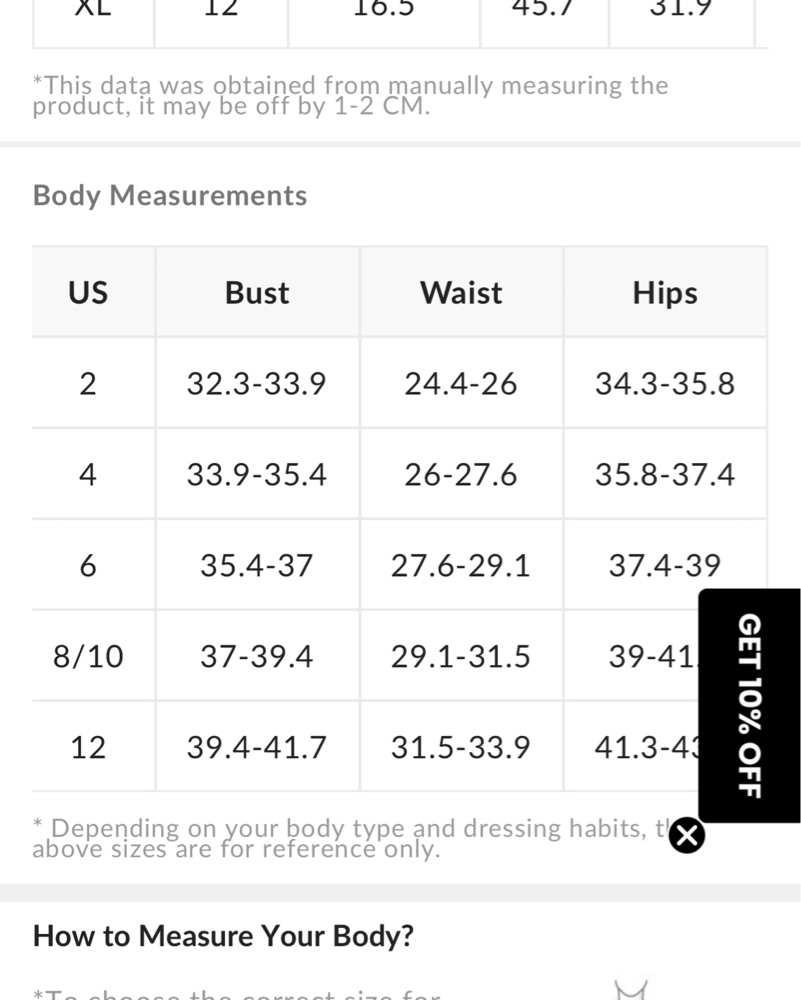The height and width of the screenshot is (1000, 801).
Task: Tap the manual measuring disclaimer note
Action: click(350, 96)
